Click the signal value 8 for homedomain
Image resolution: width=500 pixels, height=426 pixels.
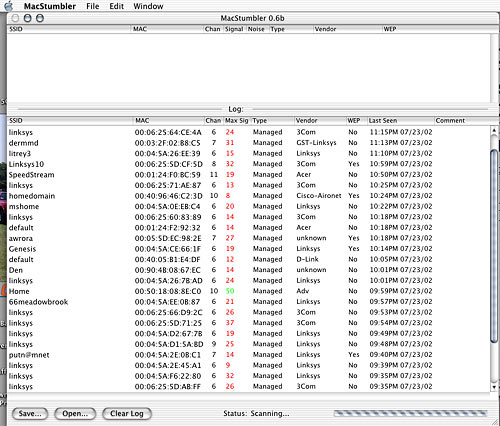click(x=228, y=196)
